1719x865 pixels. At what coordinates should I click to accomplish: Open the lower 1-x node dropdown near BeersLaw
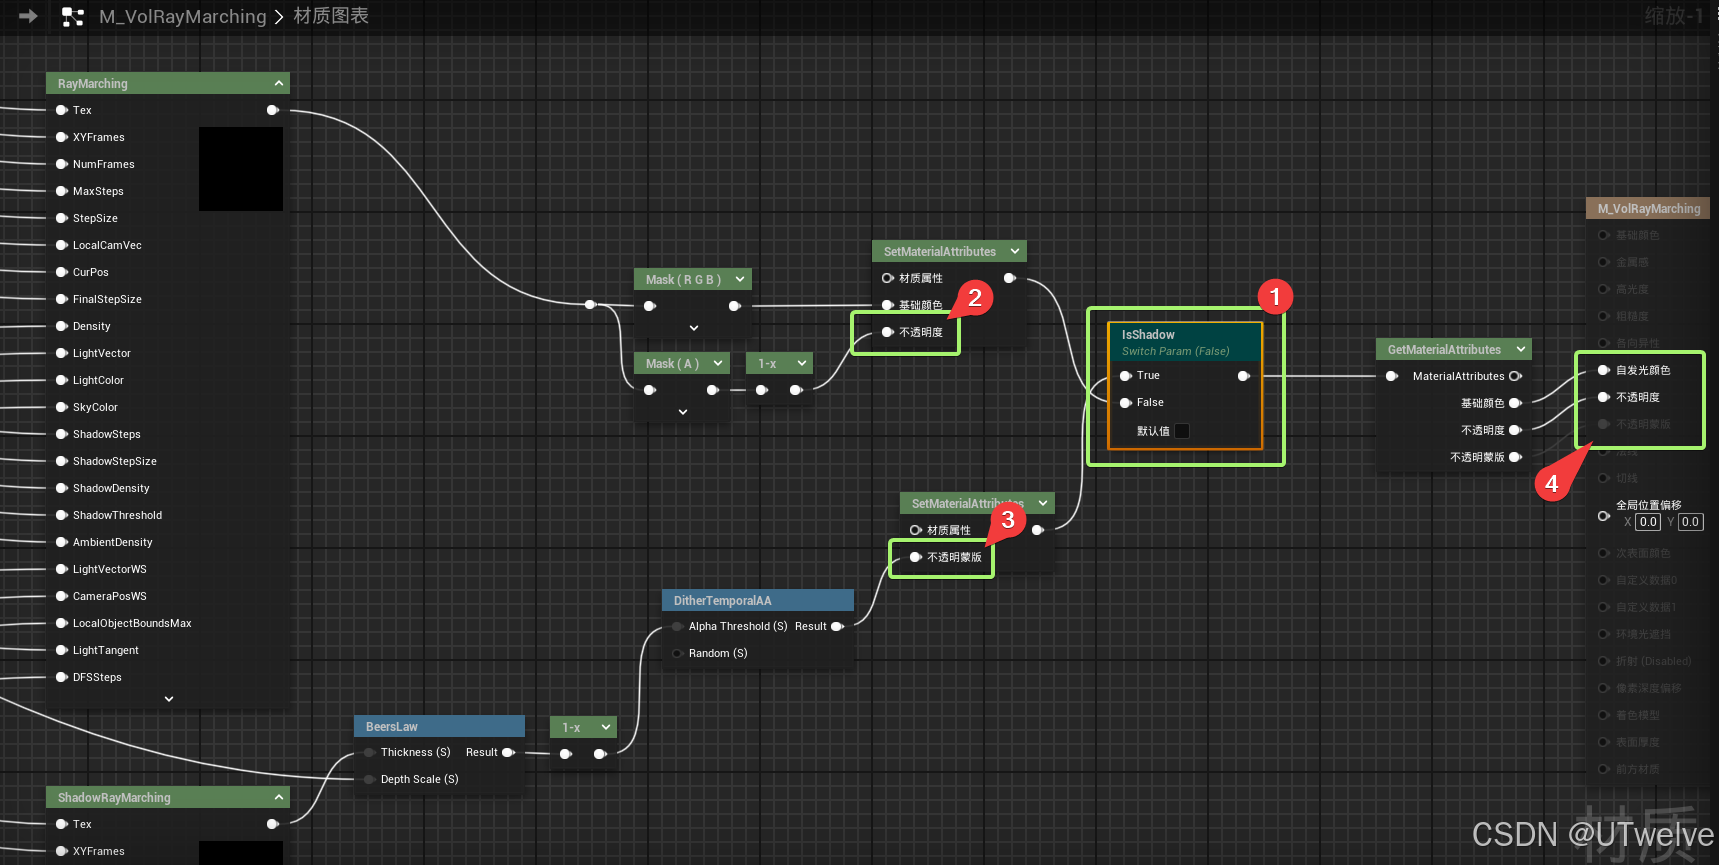point(606,727)
